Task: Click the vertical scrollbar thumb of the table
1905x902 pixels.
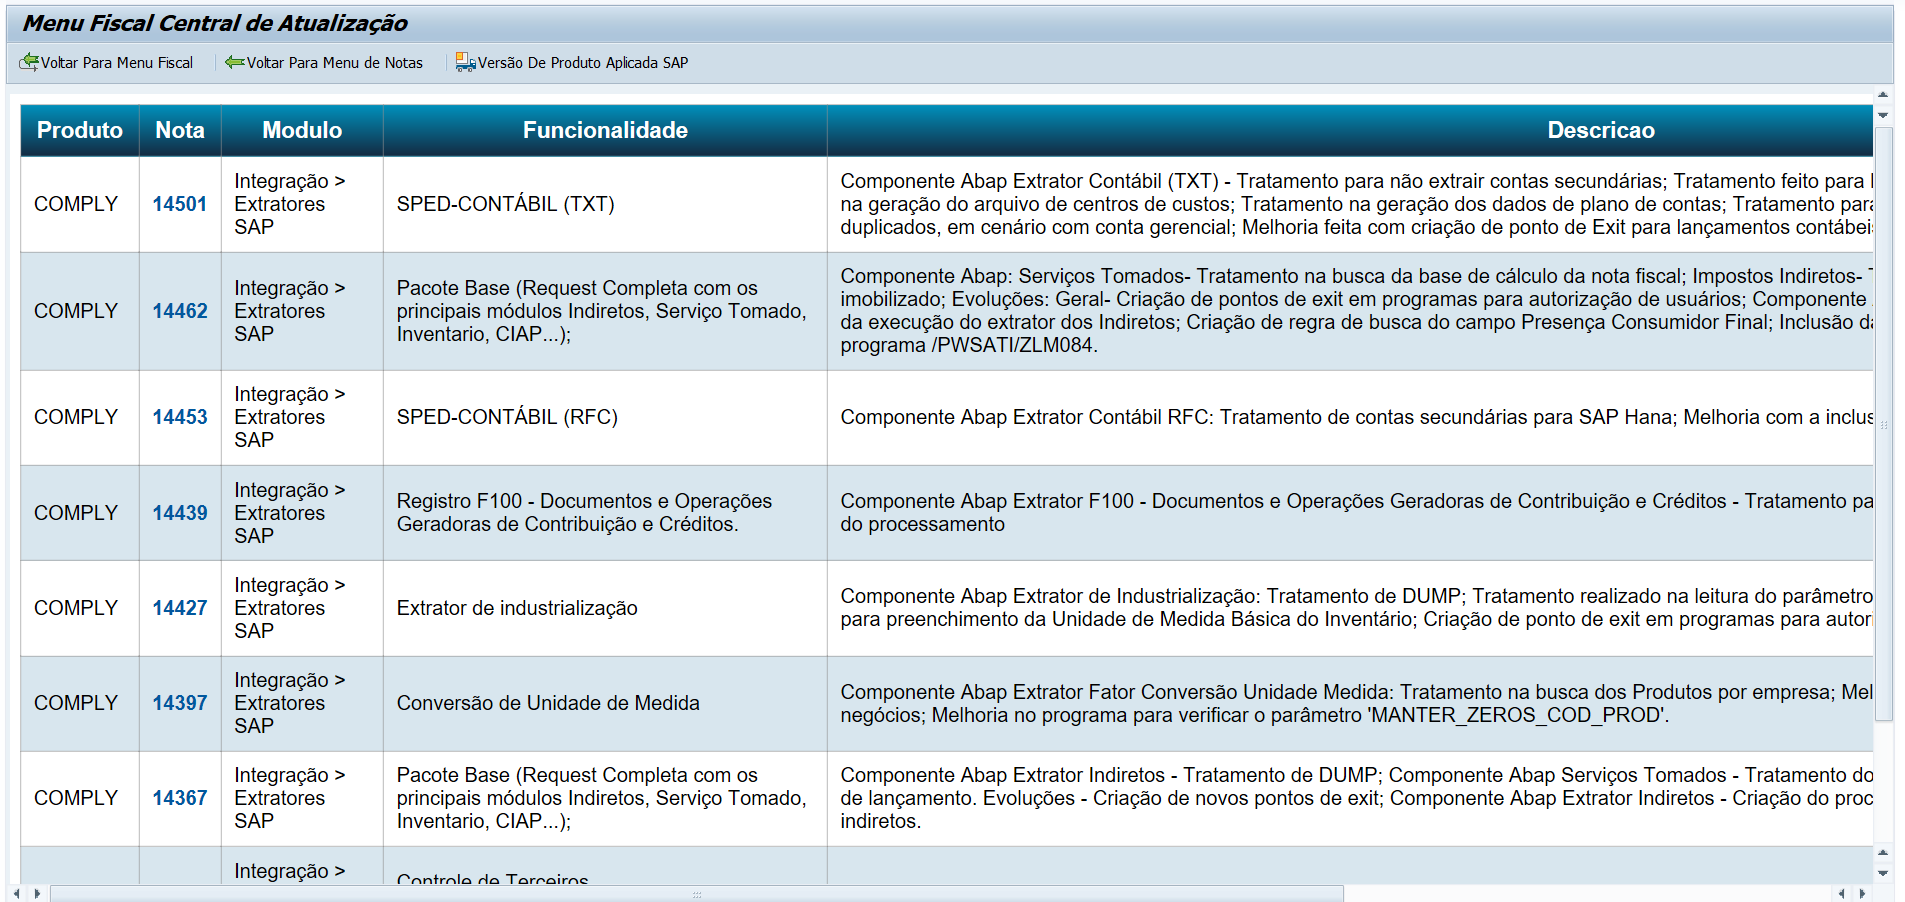Action: [1883, 424]
